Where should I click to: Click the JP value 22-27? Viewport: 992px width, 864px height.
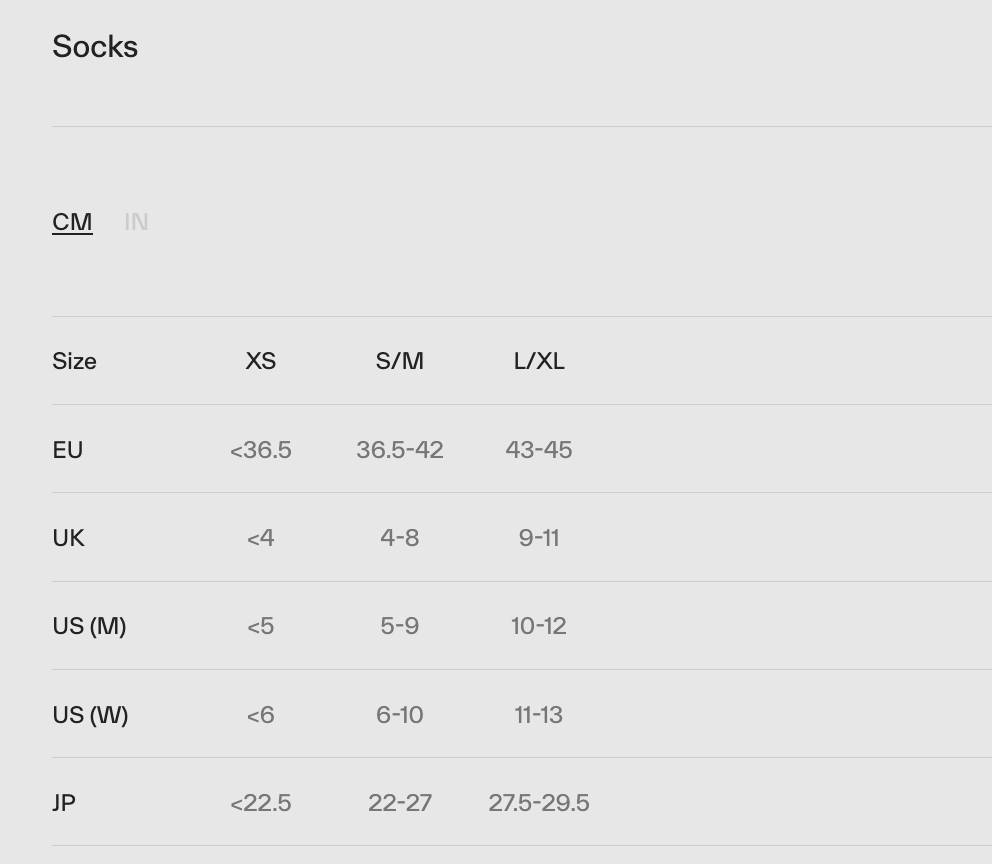pos(399,803)
